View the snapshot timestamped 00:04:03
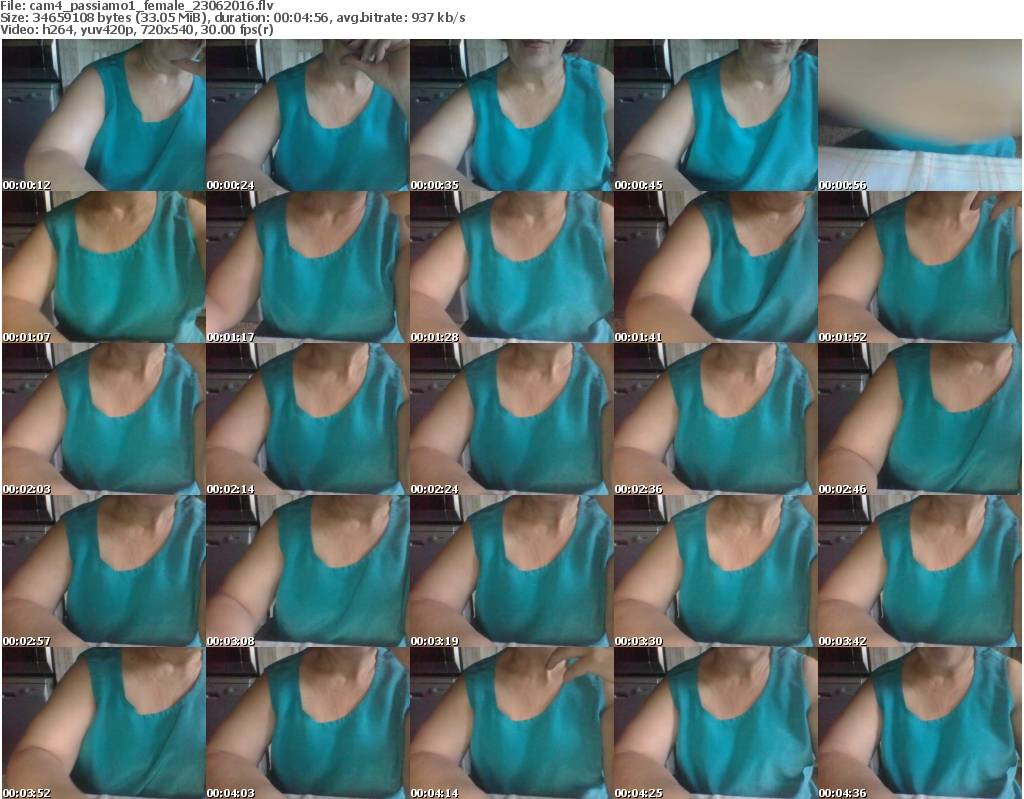The image size is (1024, 799). coord(308,723)
